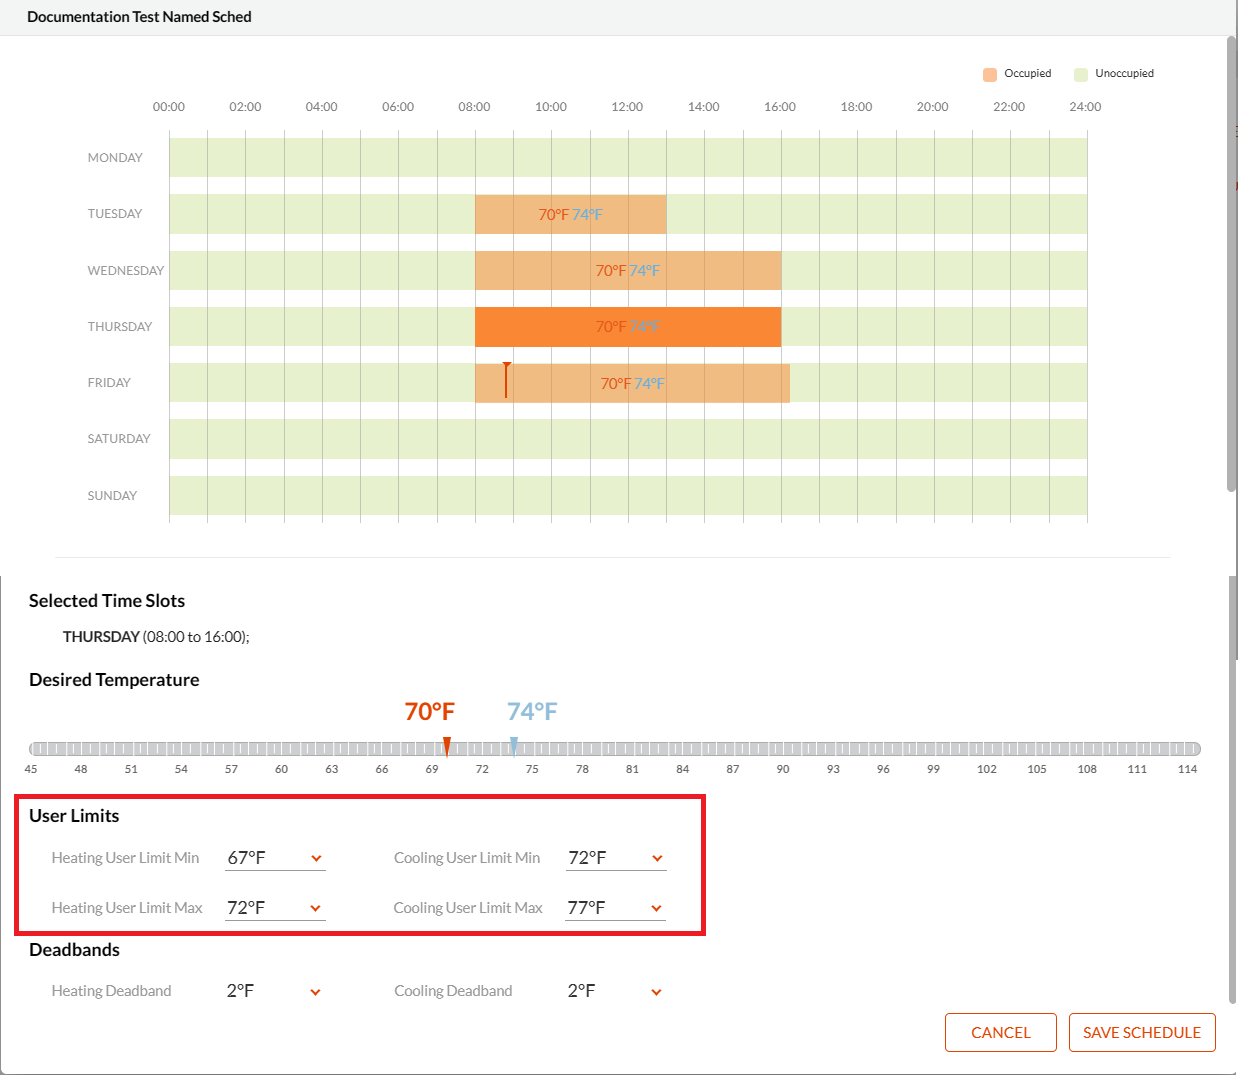Image resolution: width=1240 pixels, height=1075 pixels.
Task: Select Tuesday's occupied schedule block
Action: pyautogui.click(x=570, y=213)
